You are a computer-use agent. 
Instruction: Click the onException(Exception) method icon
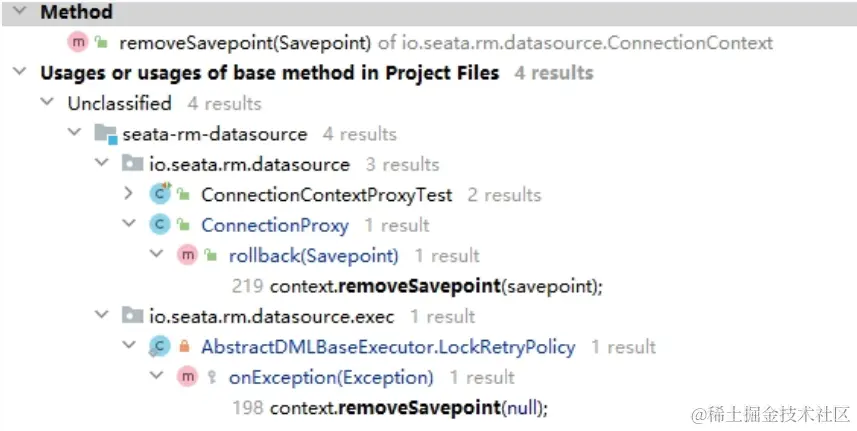point(187,377)
